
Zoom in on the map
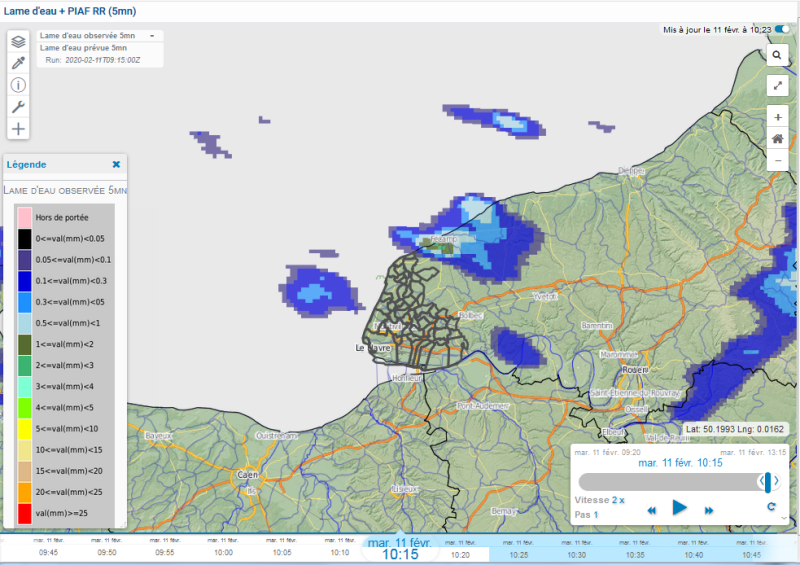pos(778,117)
